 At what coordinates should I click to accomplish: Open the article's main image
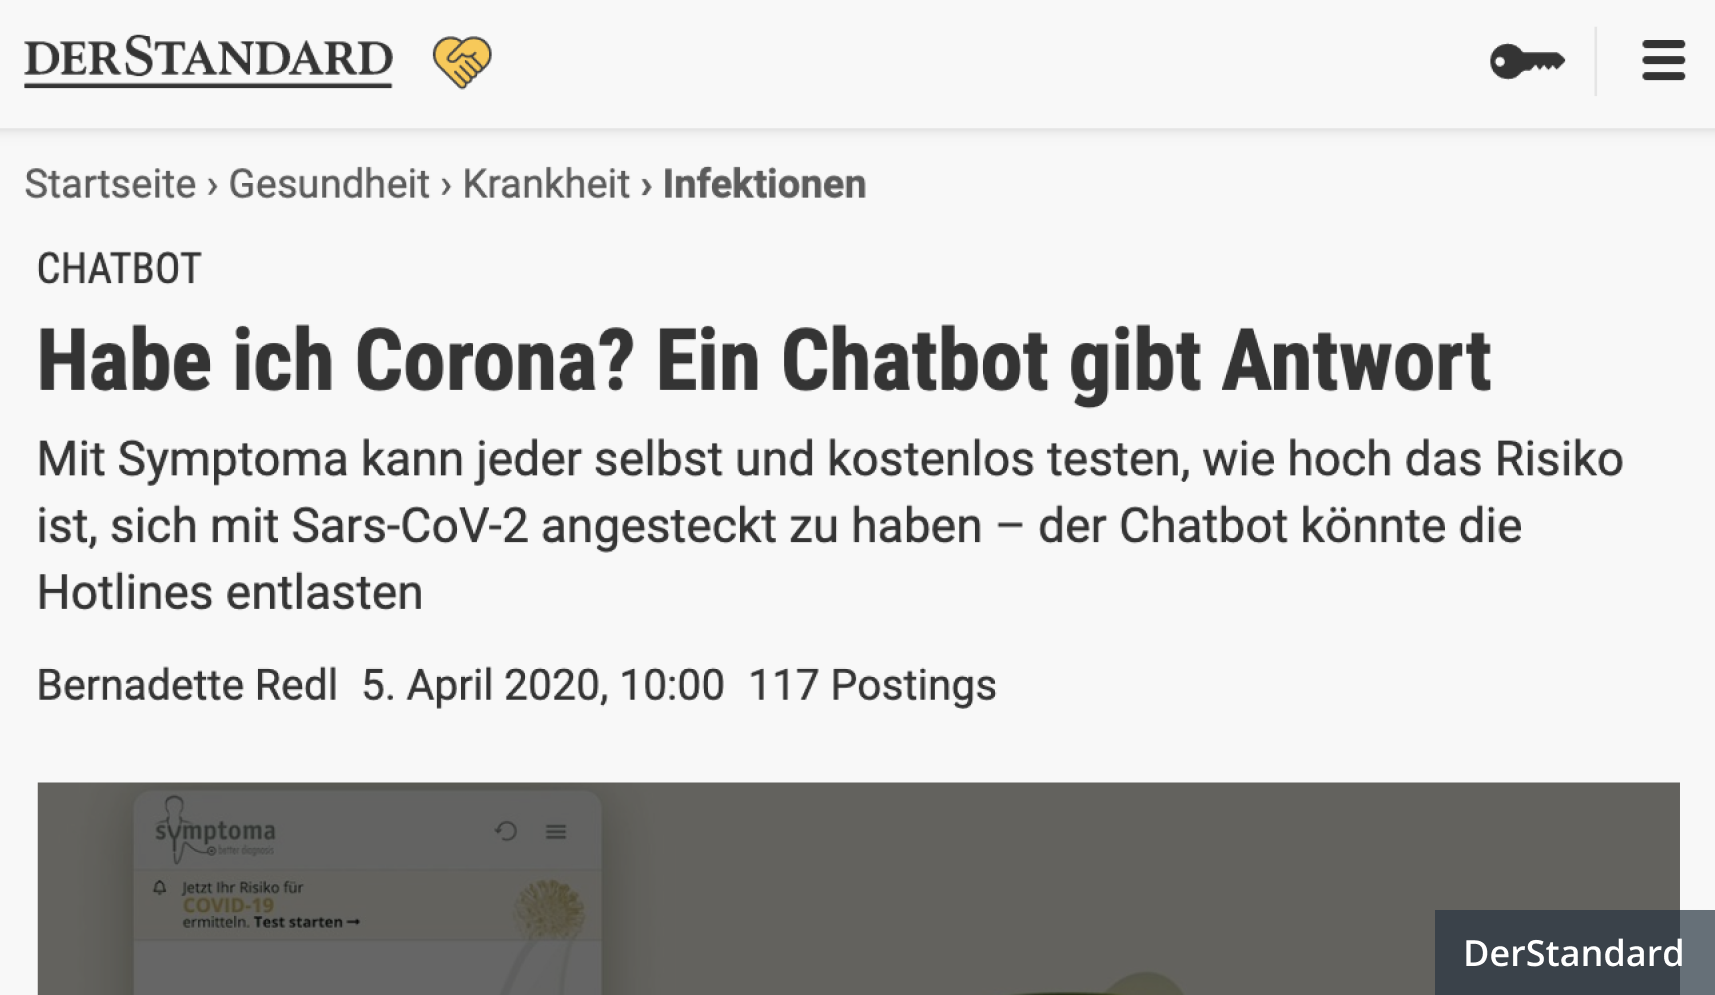tap(858, 888)
